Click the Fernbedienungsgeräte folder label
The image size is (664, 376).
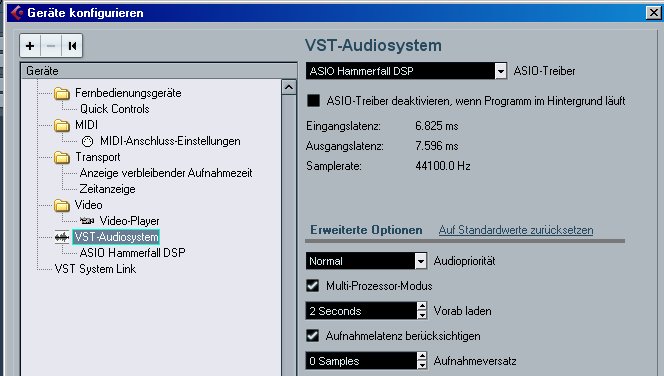coord(128,93)
